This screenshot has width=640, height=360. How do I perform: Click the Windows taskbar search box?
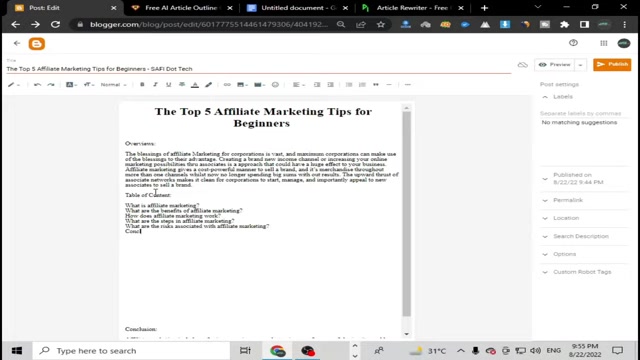pos(131,351)
